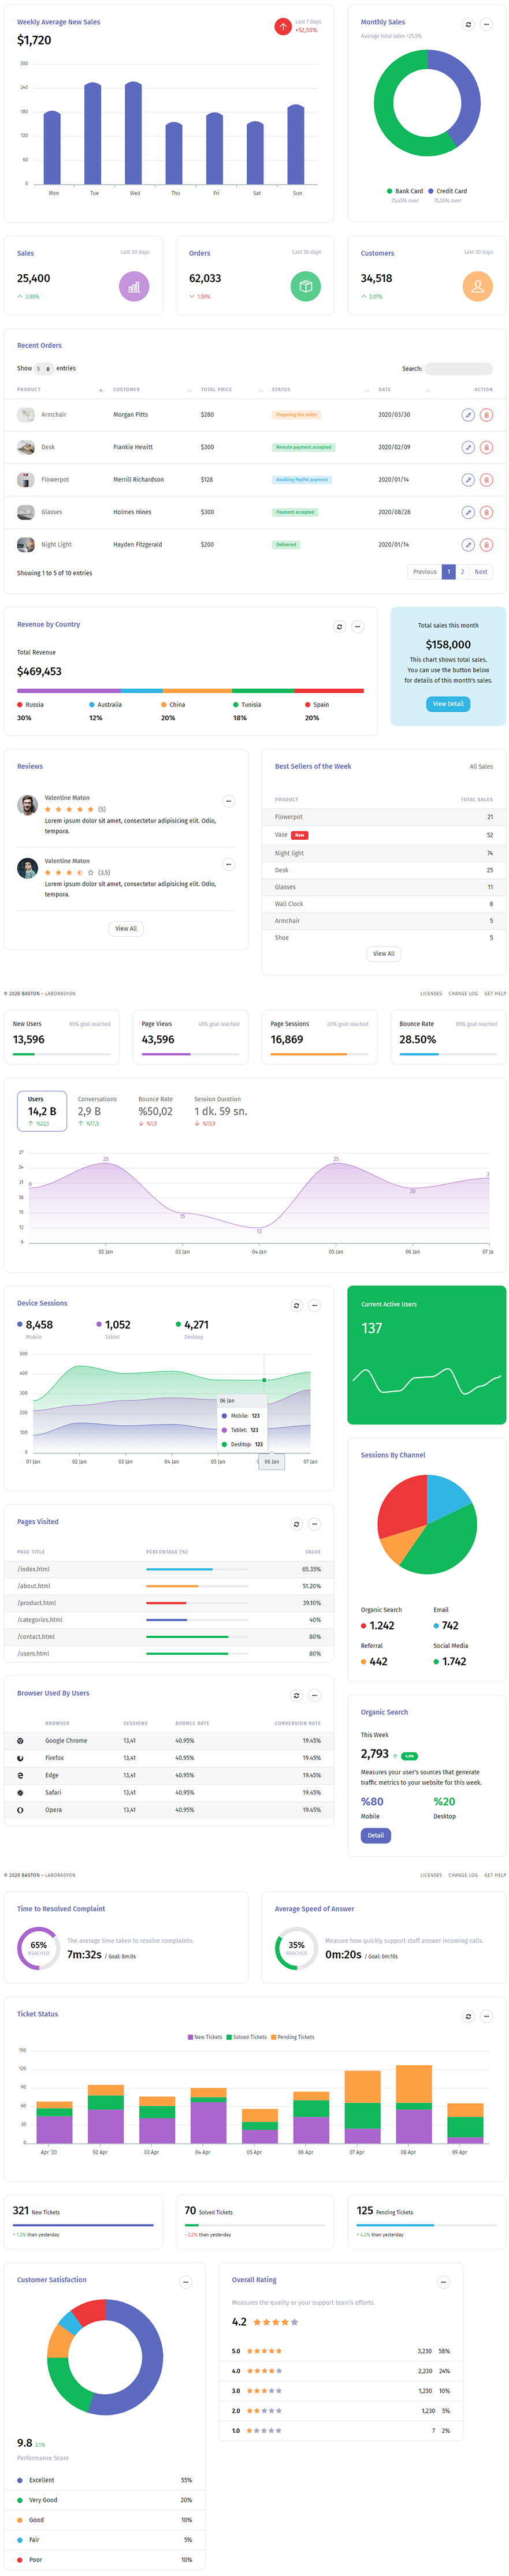The width and height of the screenshot is (509, 2576).
Task: Open the Customer Satisfaction more options menu
Action: click(x=185, y=2282)
